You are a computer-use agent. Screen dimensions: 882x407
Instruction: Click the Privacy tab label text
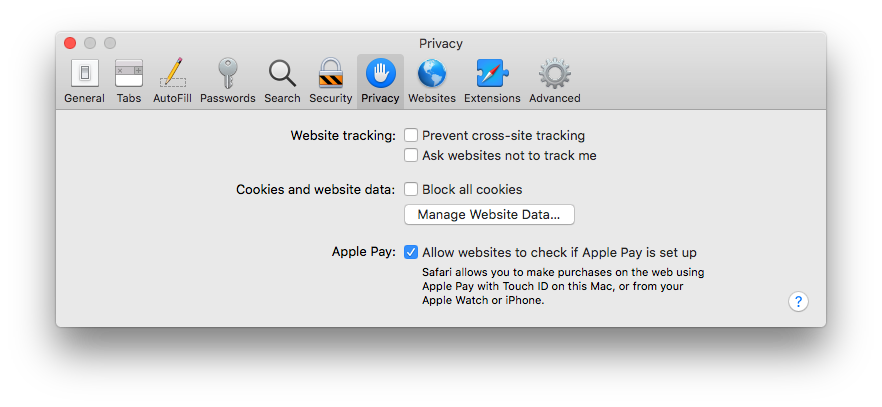[x=380, y=98]
